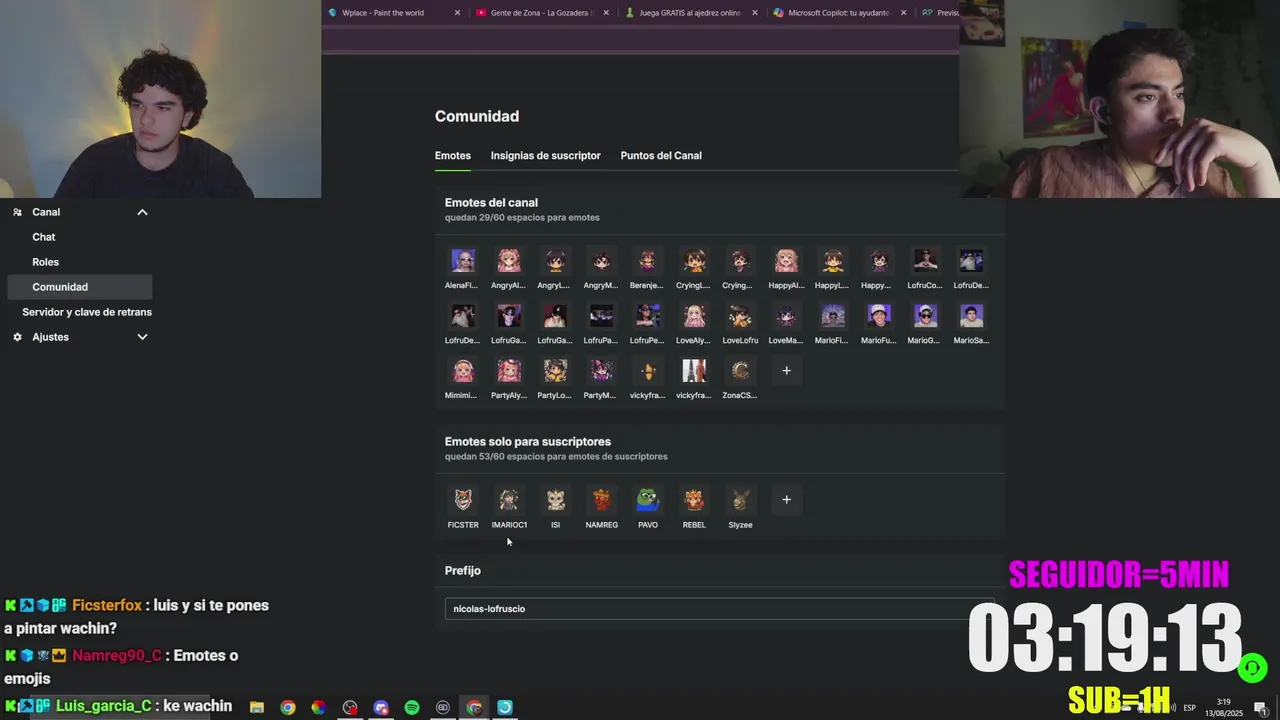Open the LofruPa... emote

point(601,316)
